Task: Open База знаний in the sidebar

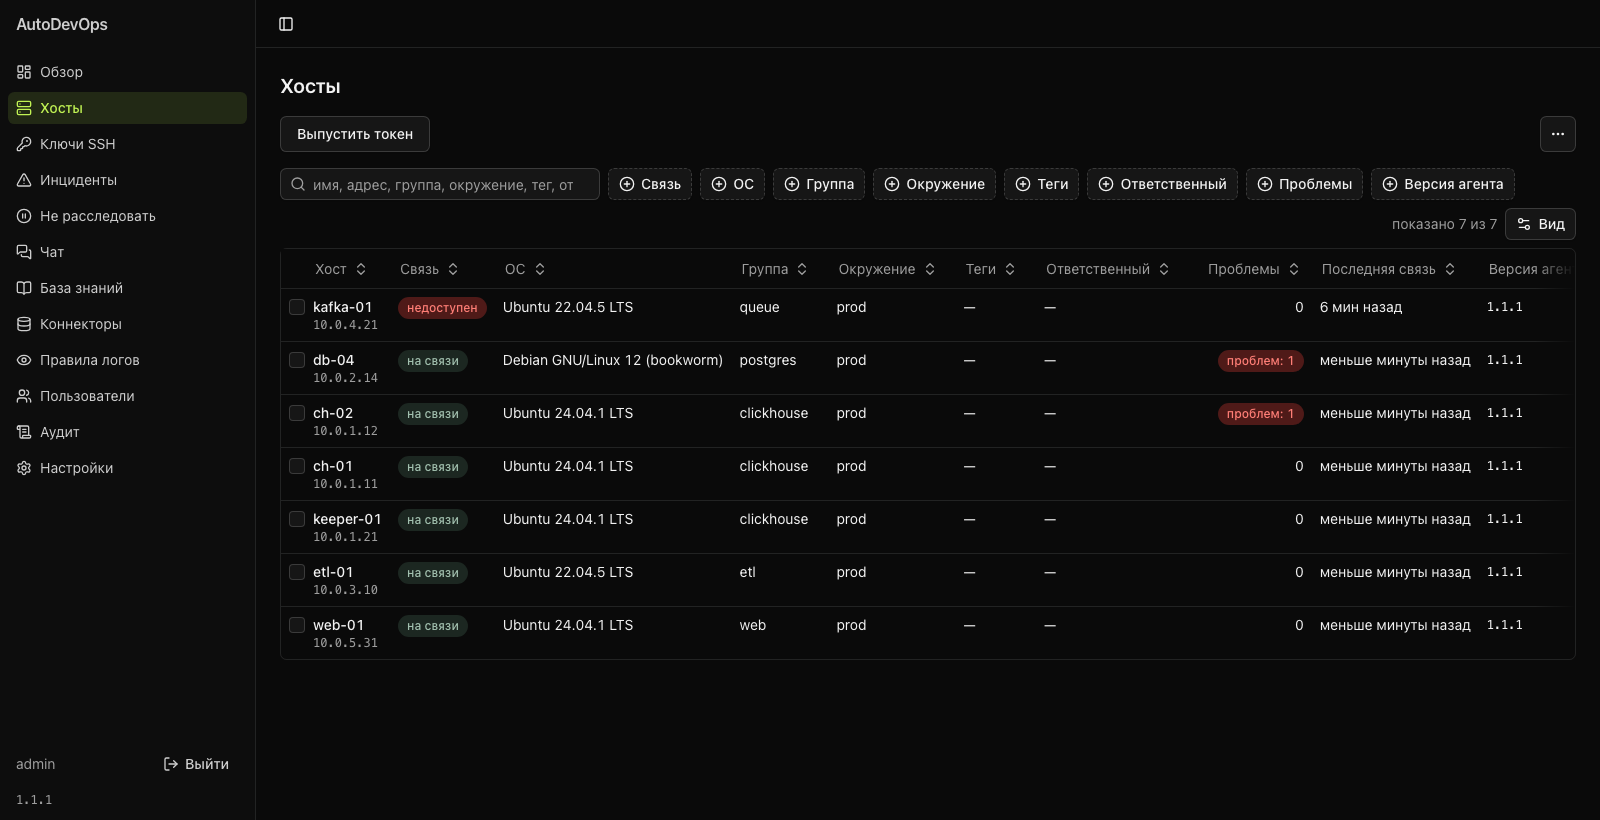Action: [127, 288]
